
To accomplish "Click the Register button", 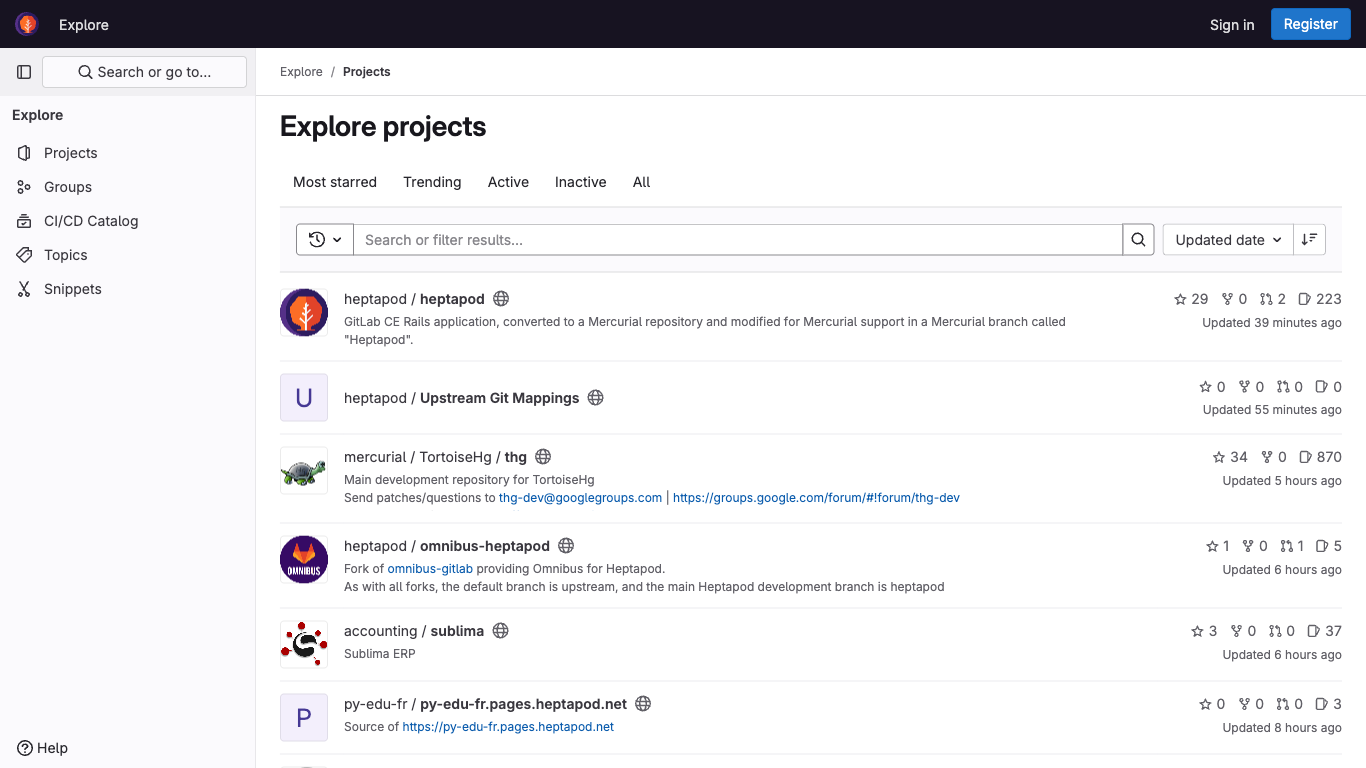I will click(x=1311, y=24).
